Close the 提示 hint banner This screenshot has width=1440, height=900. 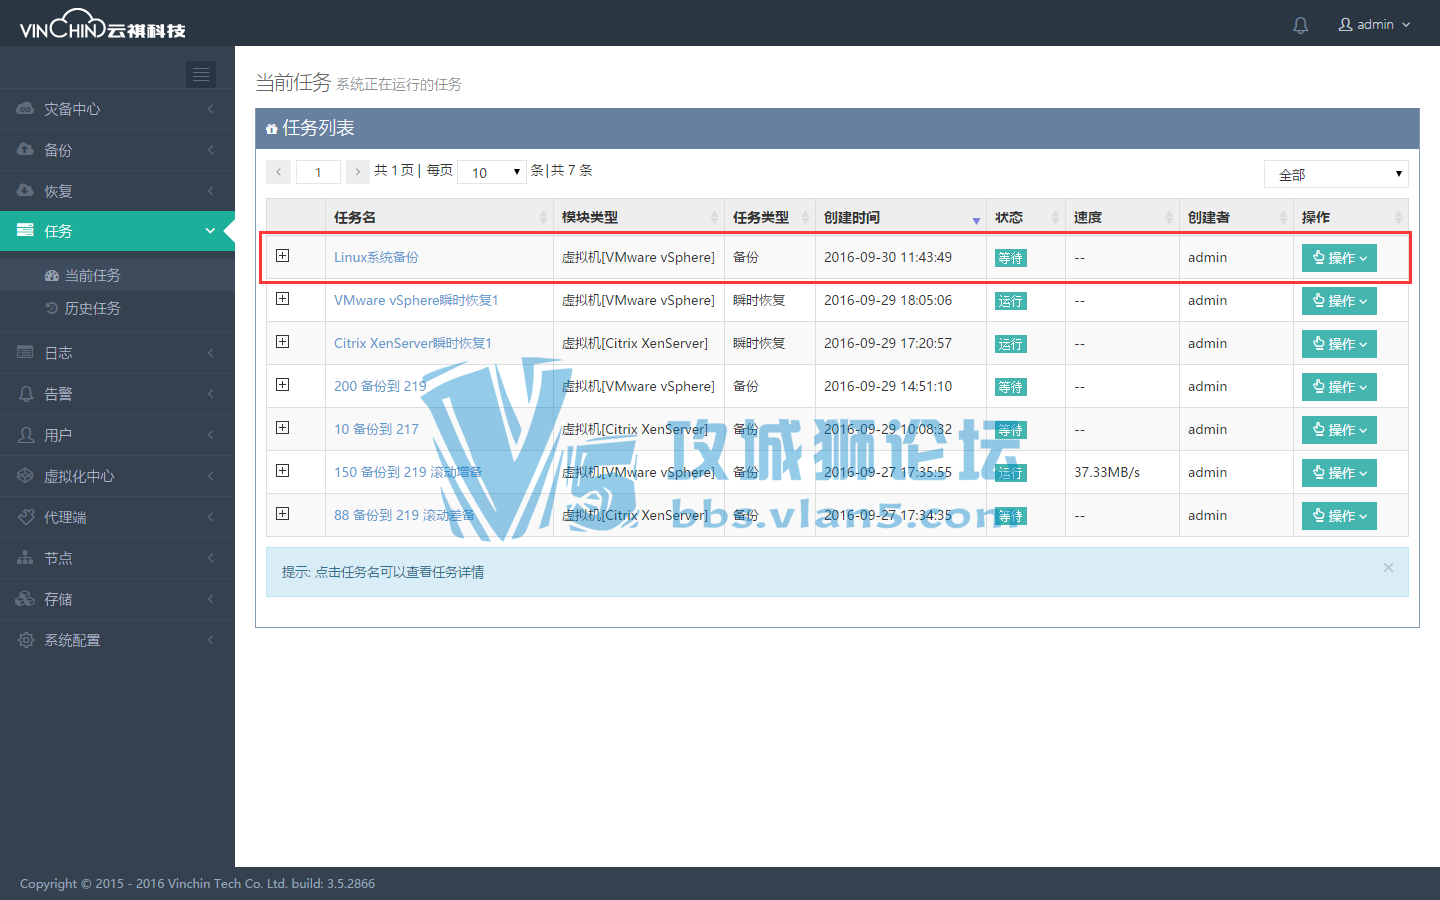tap(1388, 568)
